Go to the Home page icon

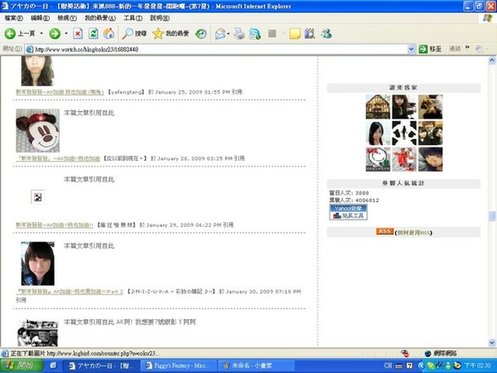(109, 33)
